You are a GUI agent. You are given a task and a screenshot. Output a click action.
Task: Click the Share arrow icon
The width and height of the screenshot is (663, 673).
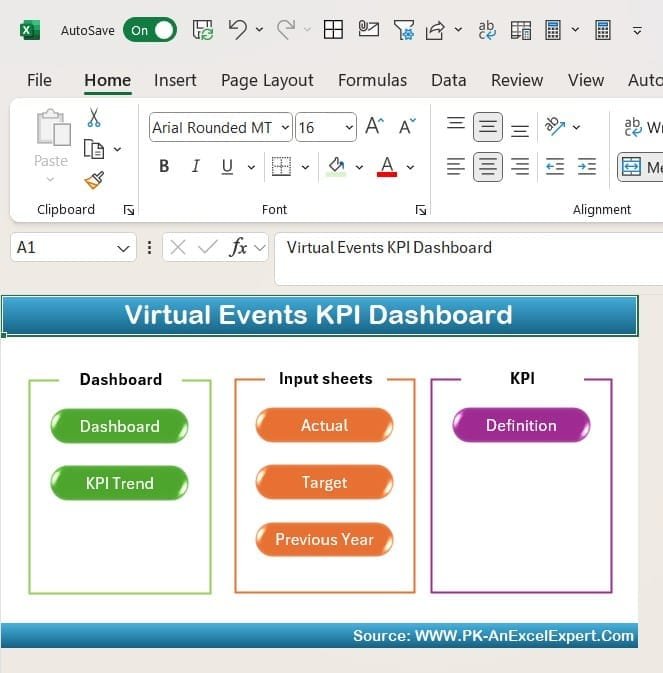(435, 30)
